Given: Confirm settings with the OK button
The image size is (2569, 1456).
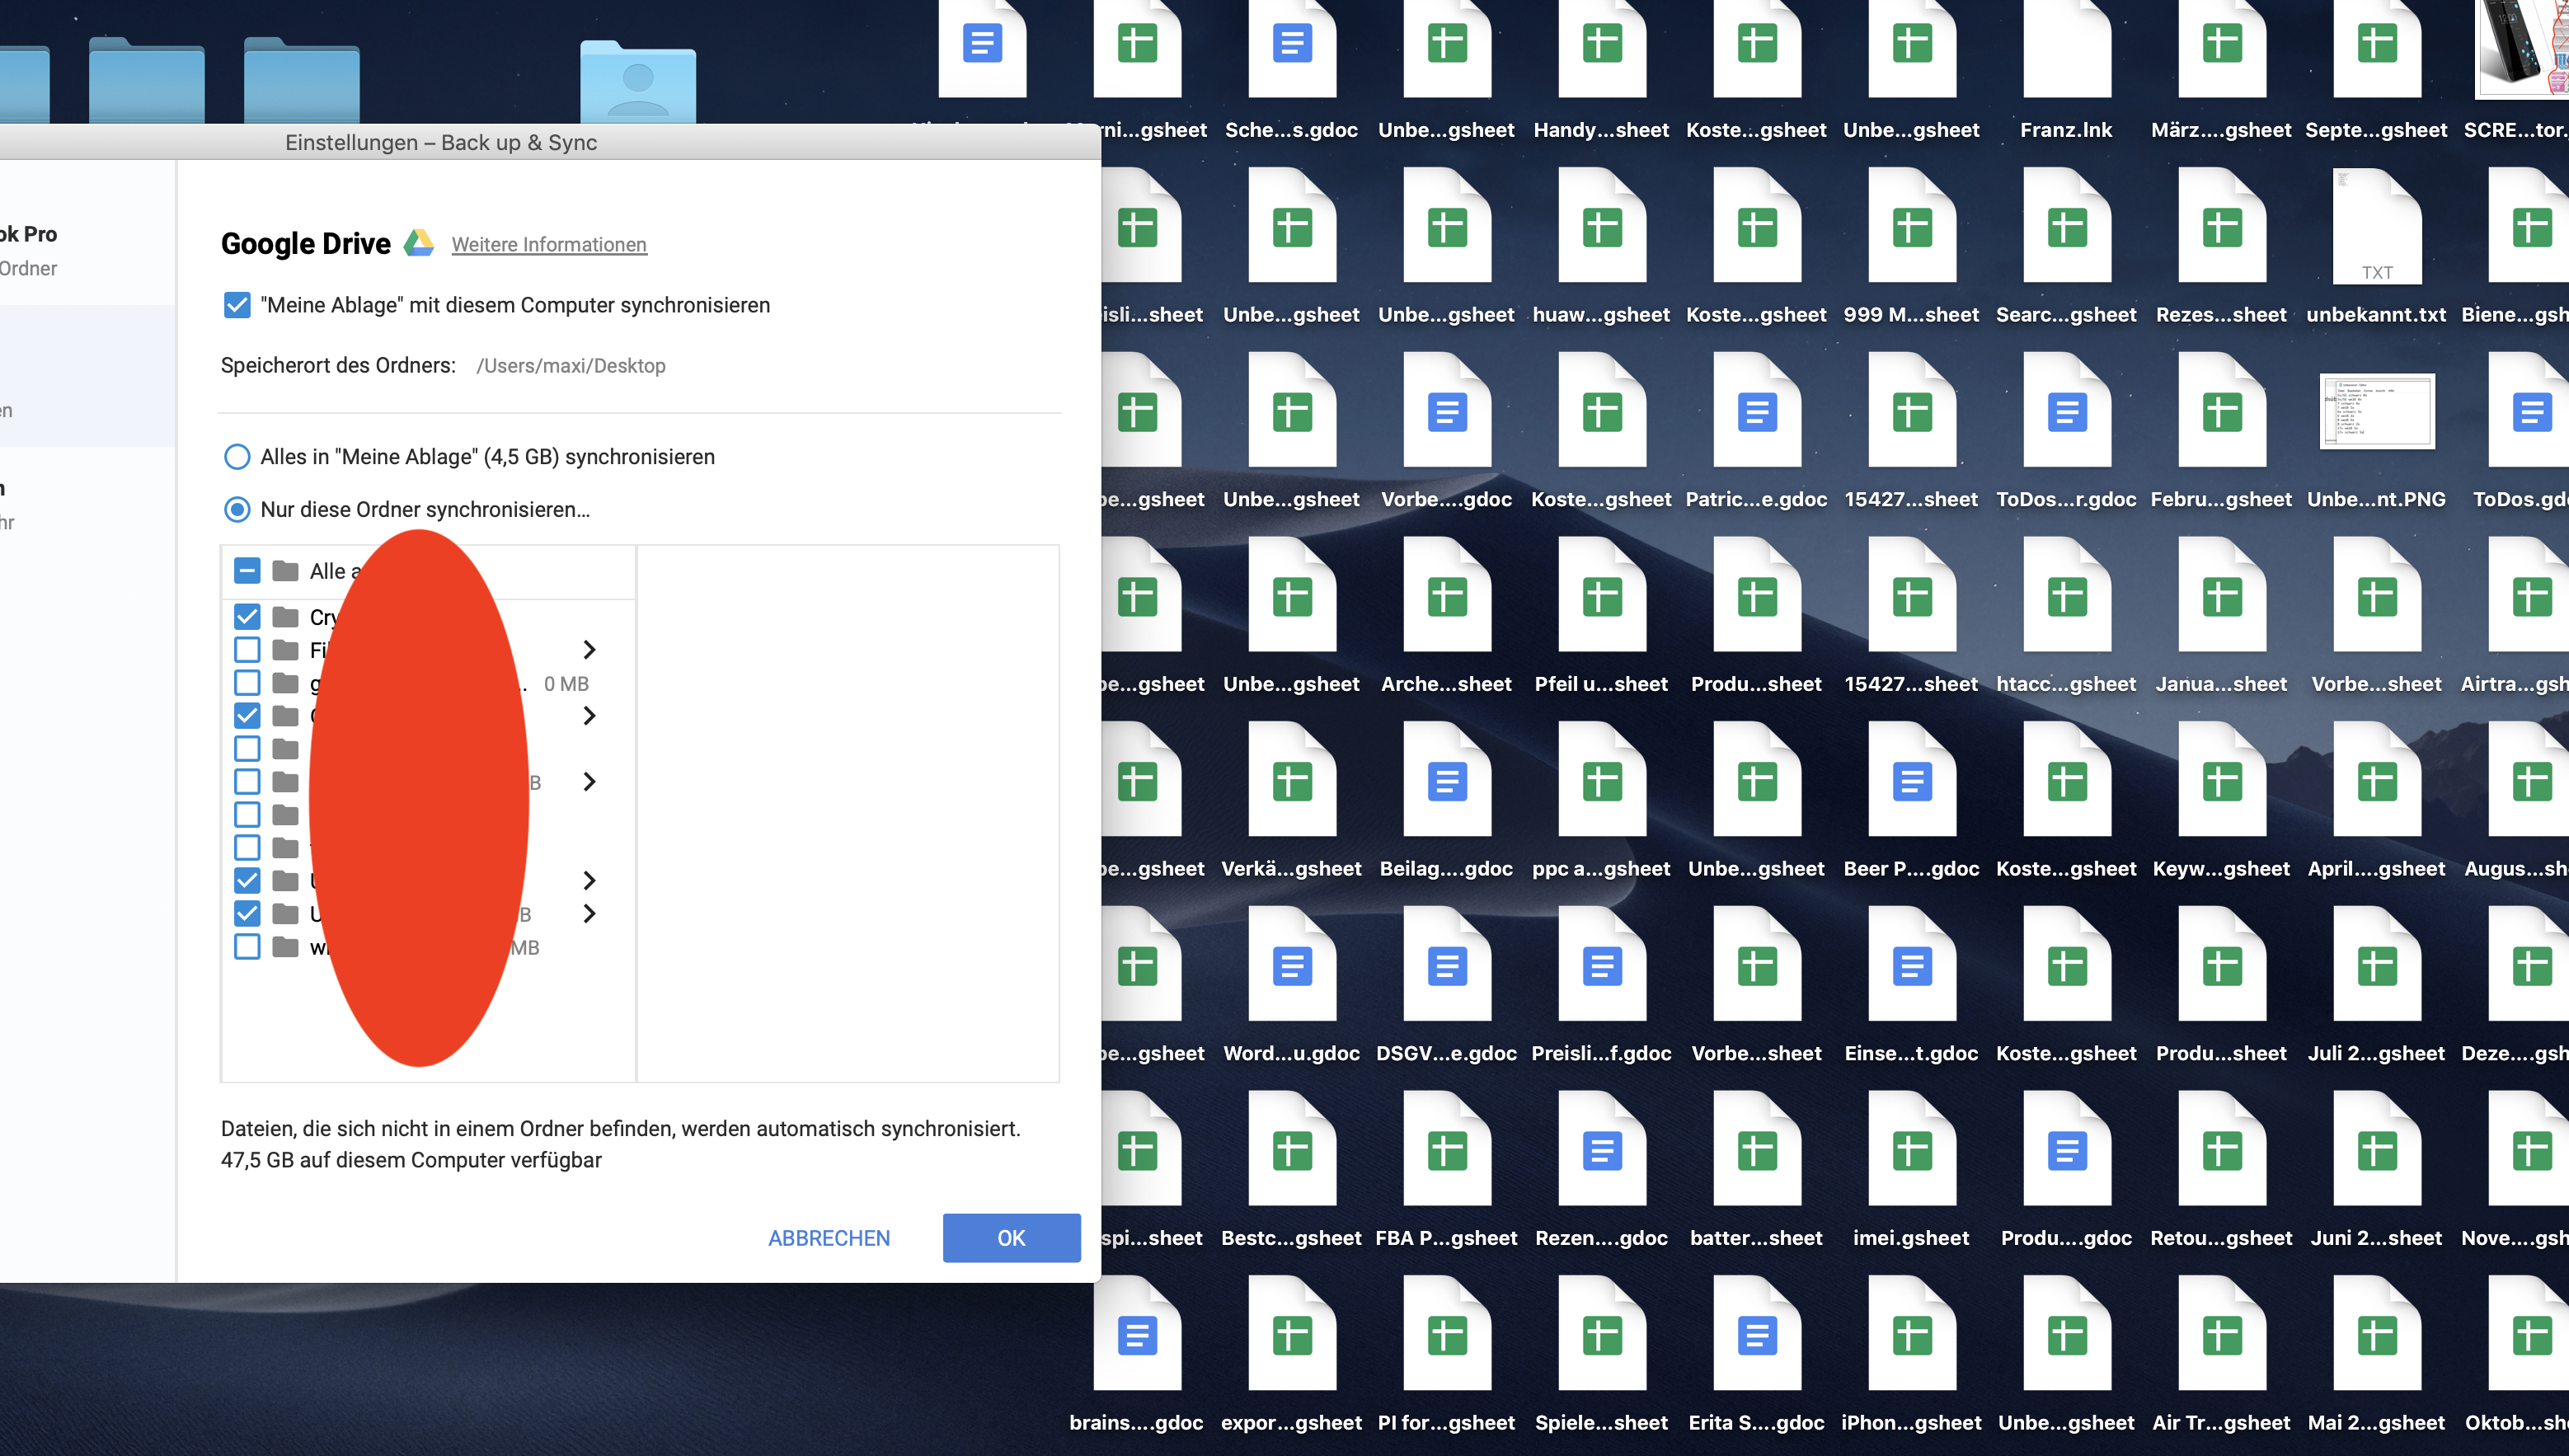Looking at the screenshot, I should pyautogui.click(x=1011, y=1238).
